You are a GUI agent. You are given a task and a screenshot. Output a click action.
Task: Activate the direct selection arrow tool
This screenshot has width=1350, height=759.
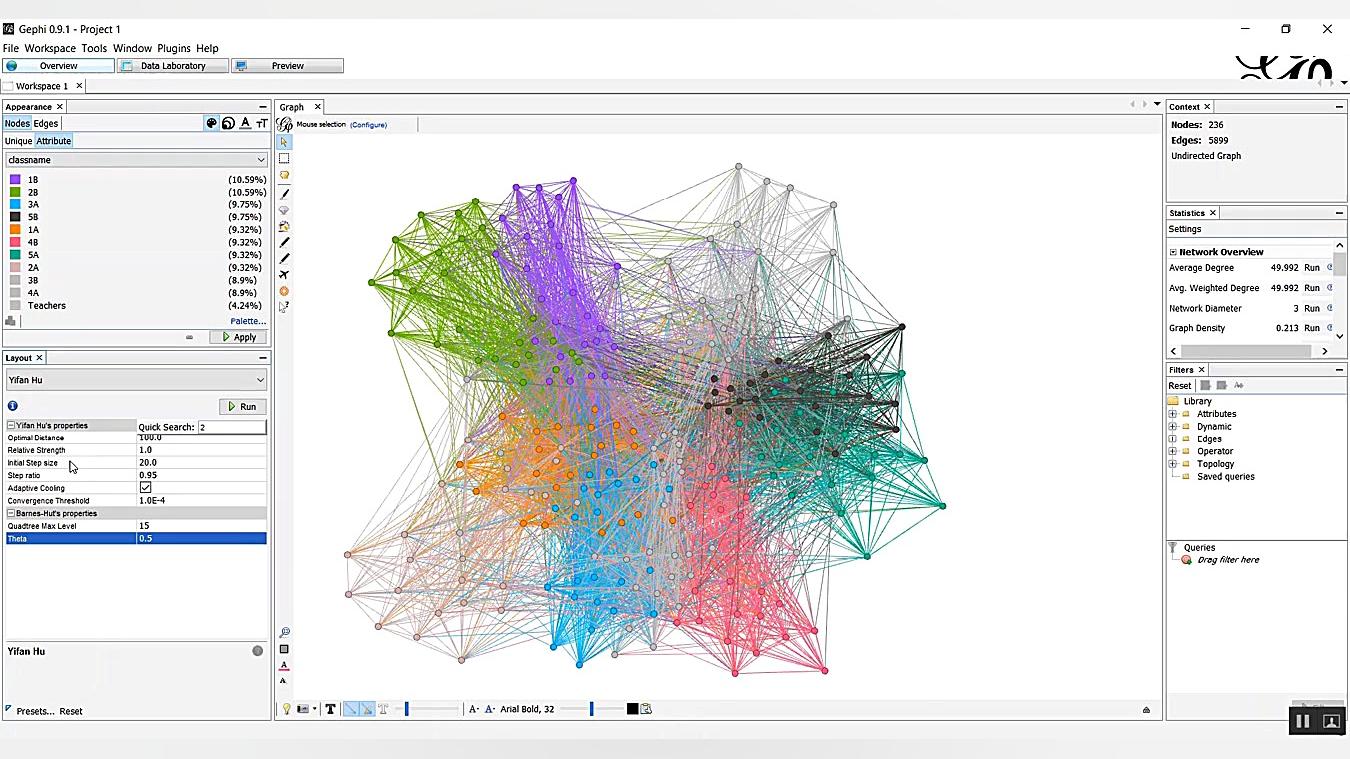pyautogui.click(x=284, y=142)
